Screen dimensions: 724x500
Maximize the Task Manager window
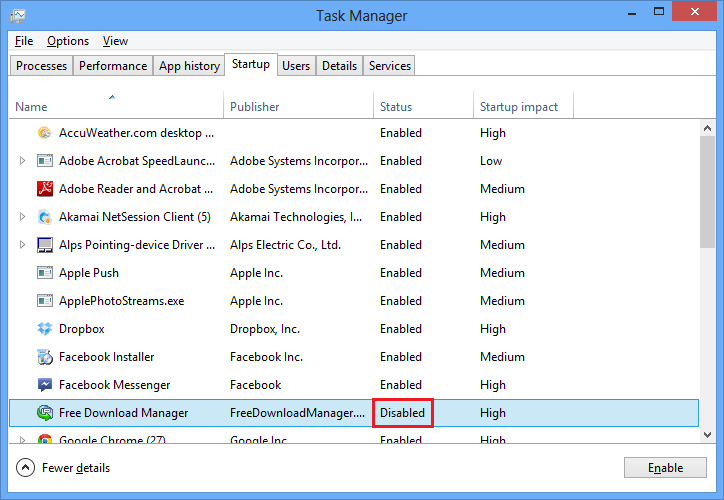(659, 12)
